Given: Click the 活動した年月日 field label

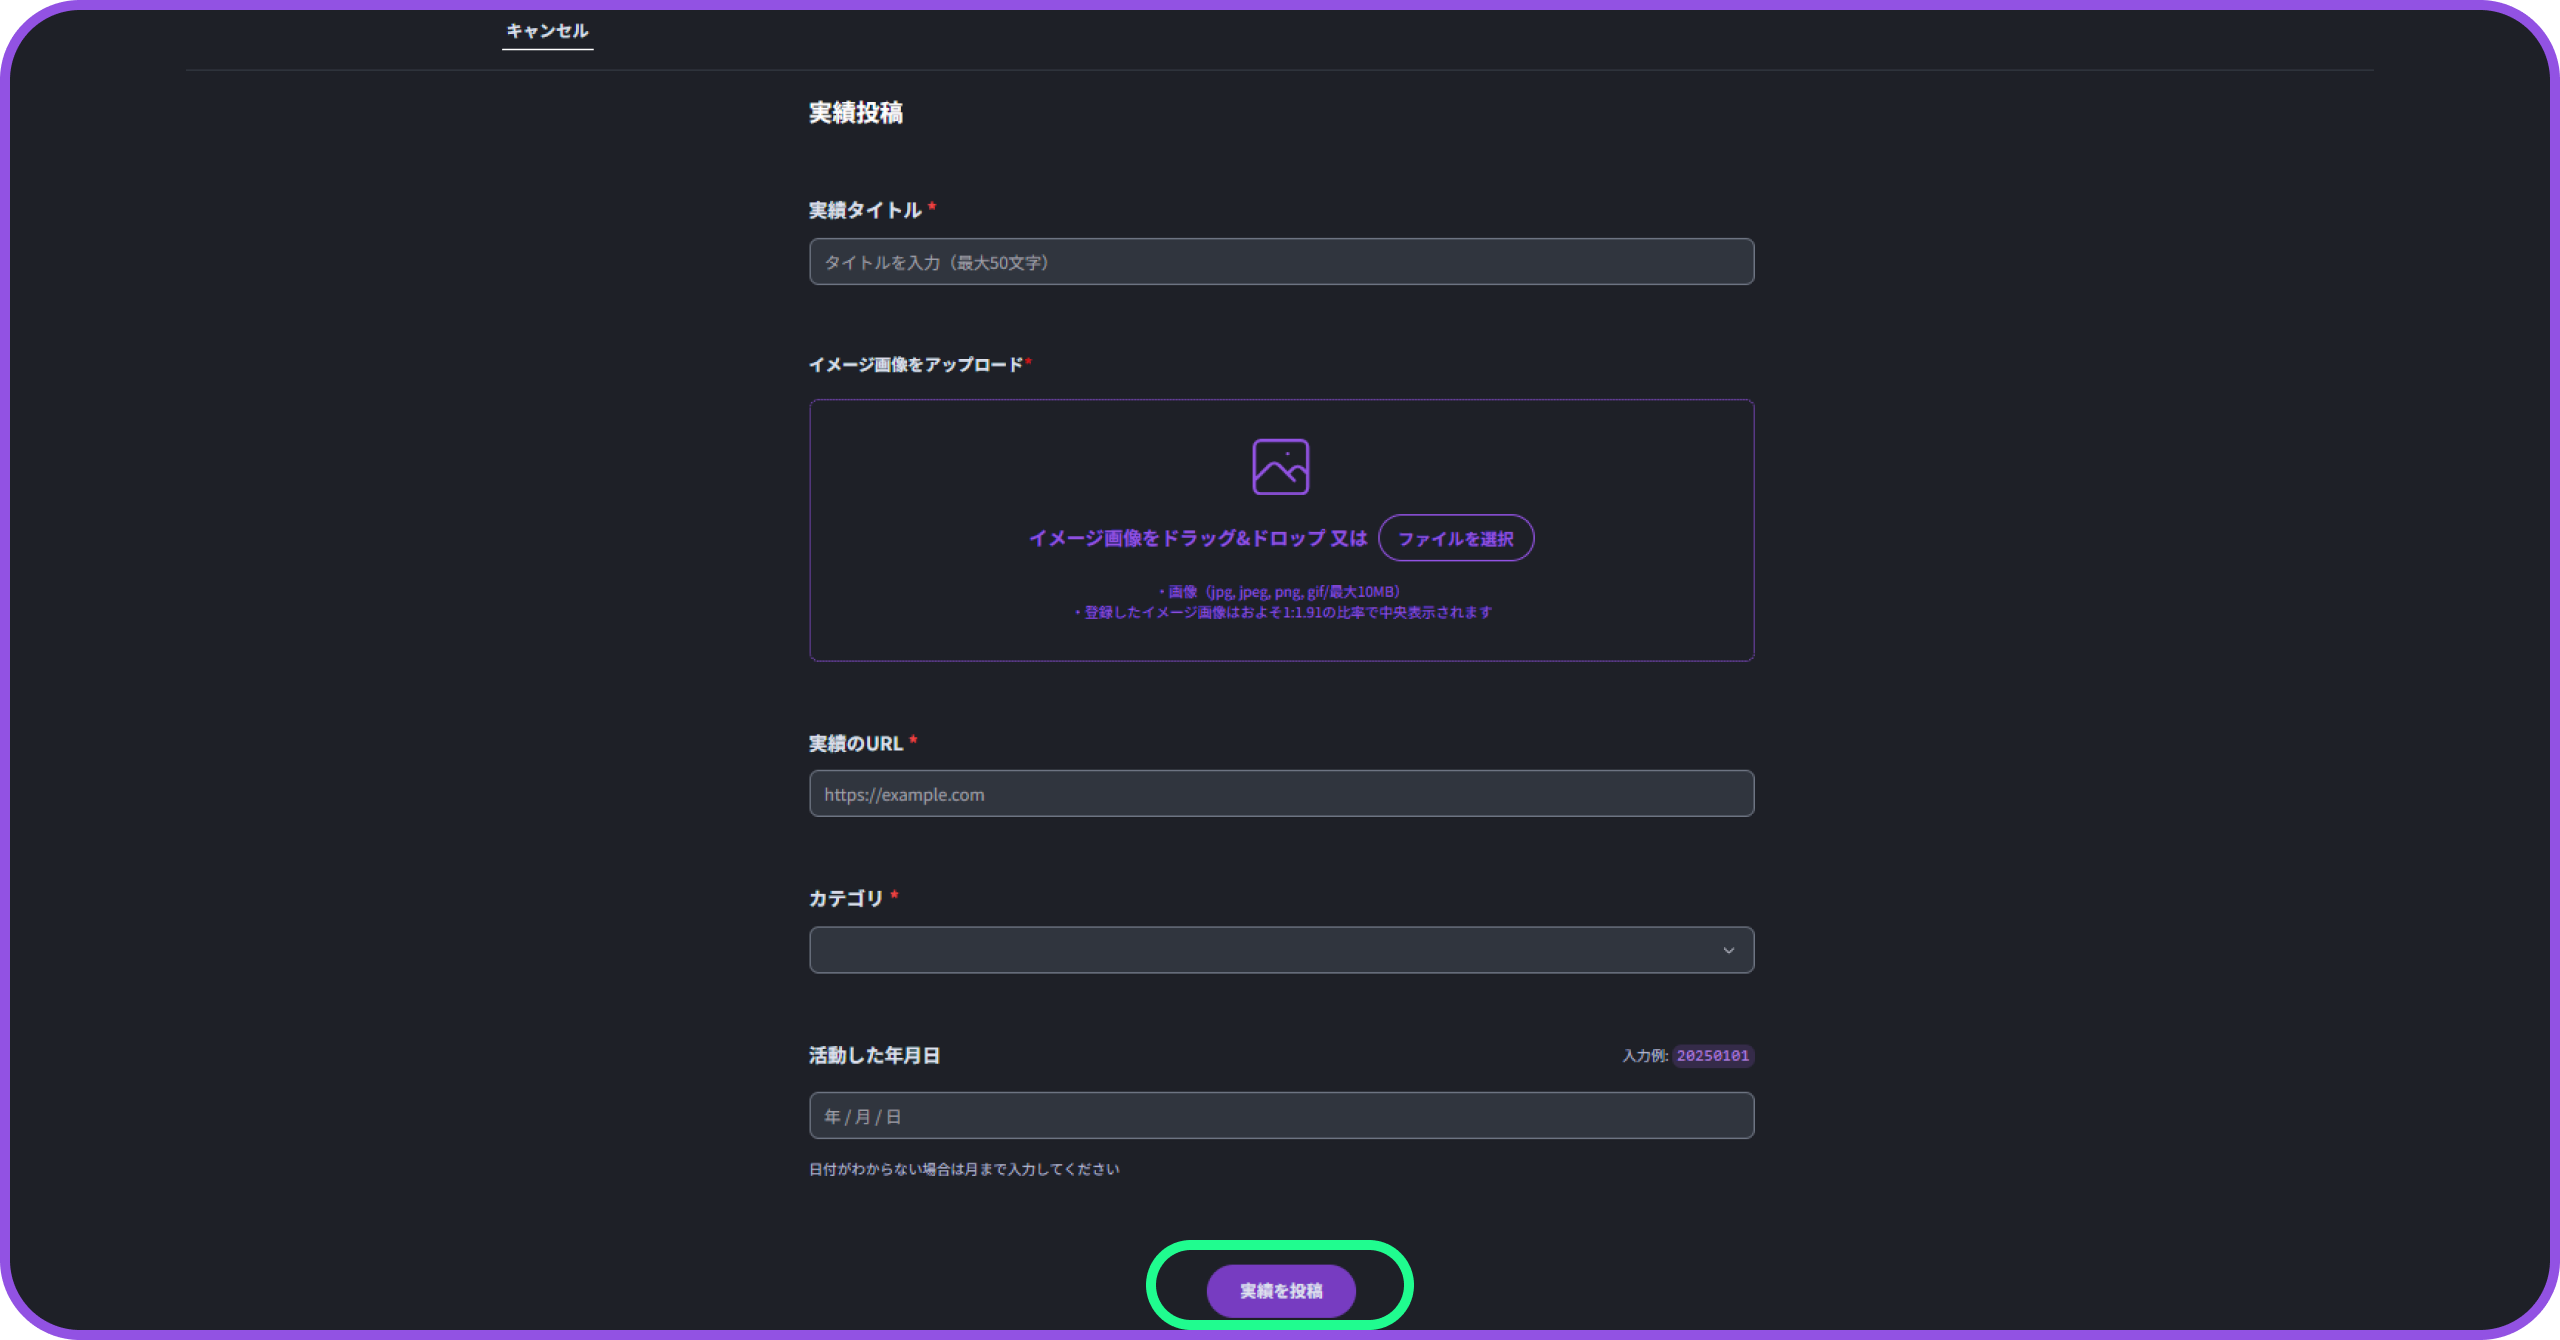Looking at the screenshot, I should (x=874, y=1056).
